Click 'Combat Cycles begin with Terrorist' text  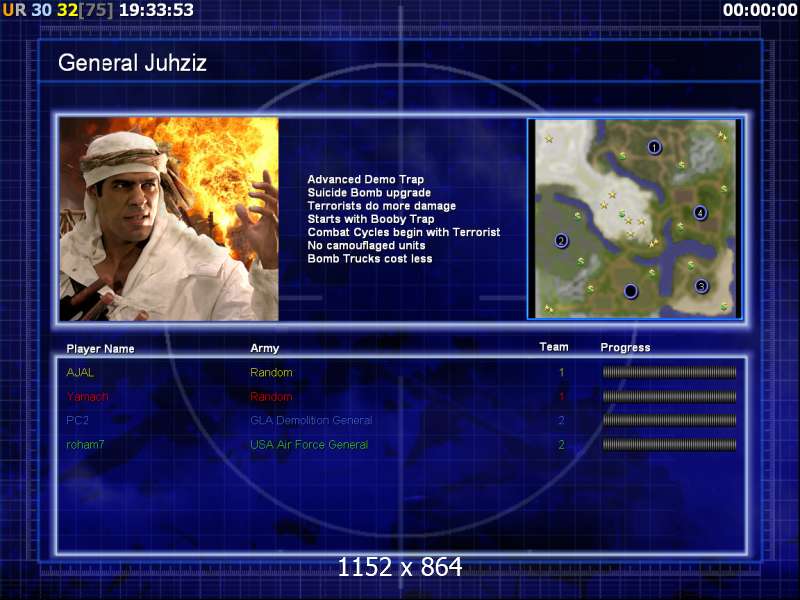404,232
